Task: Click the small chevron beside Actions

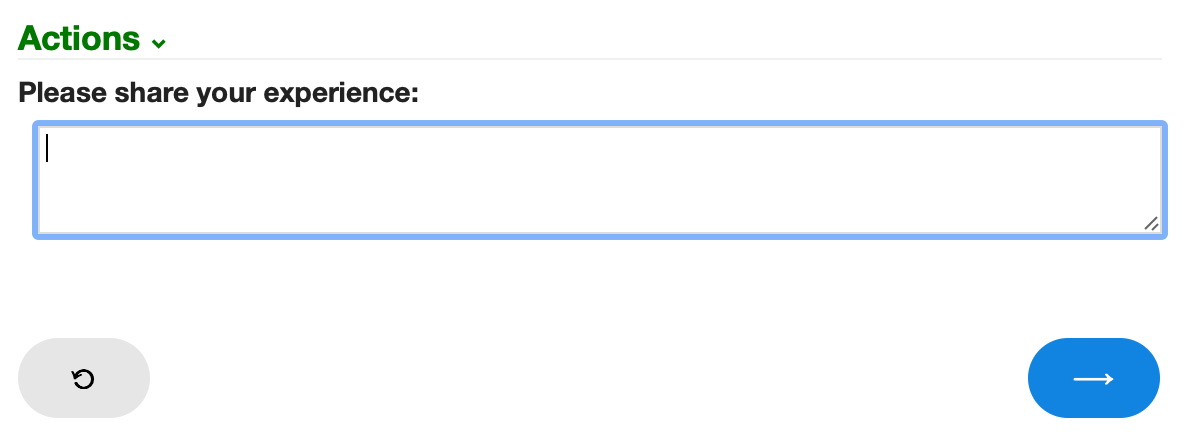Action: (159, 44)
